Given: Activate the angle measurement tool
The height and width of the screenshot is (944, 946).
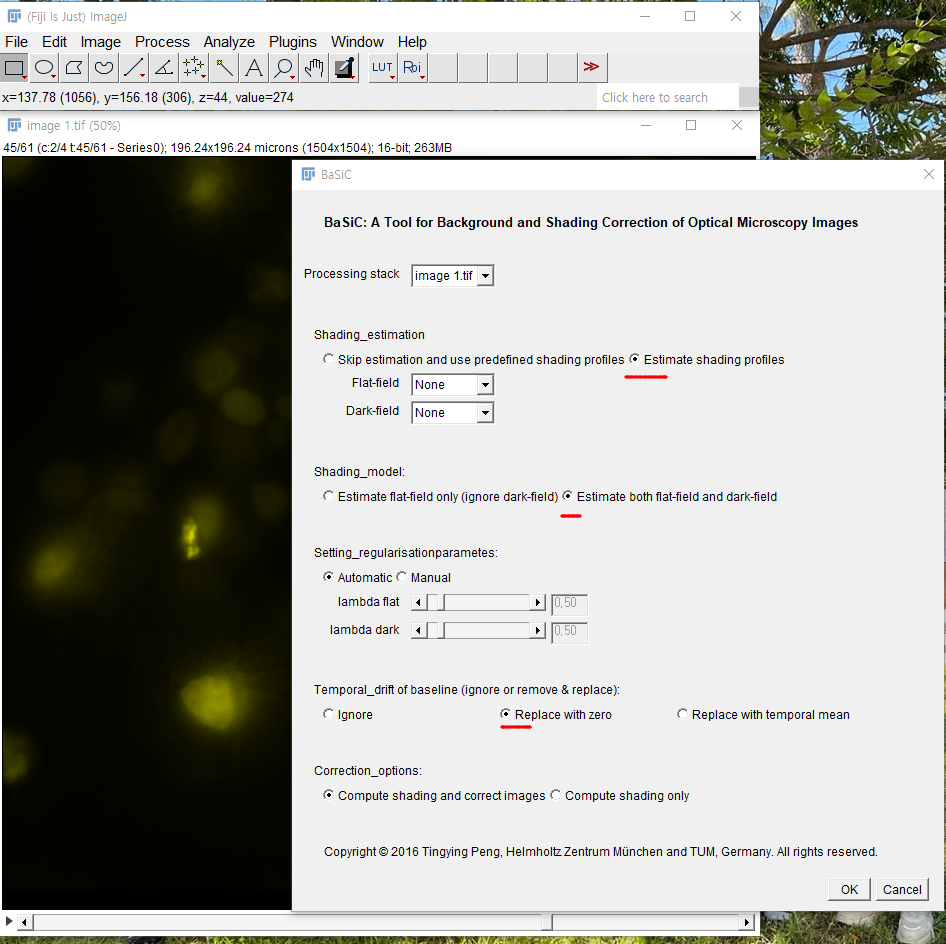Looking at the screenshot, I should 164,67.
